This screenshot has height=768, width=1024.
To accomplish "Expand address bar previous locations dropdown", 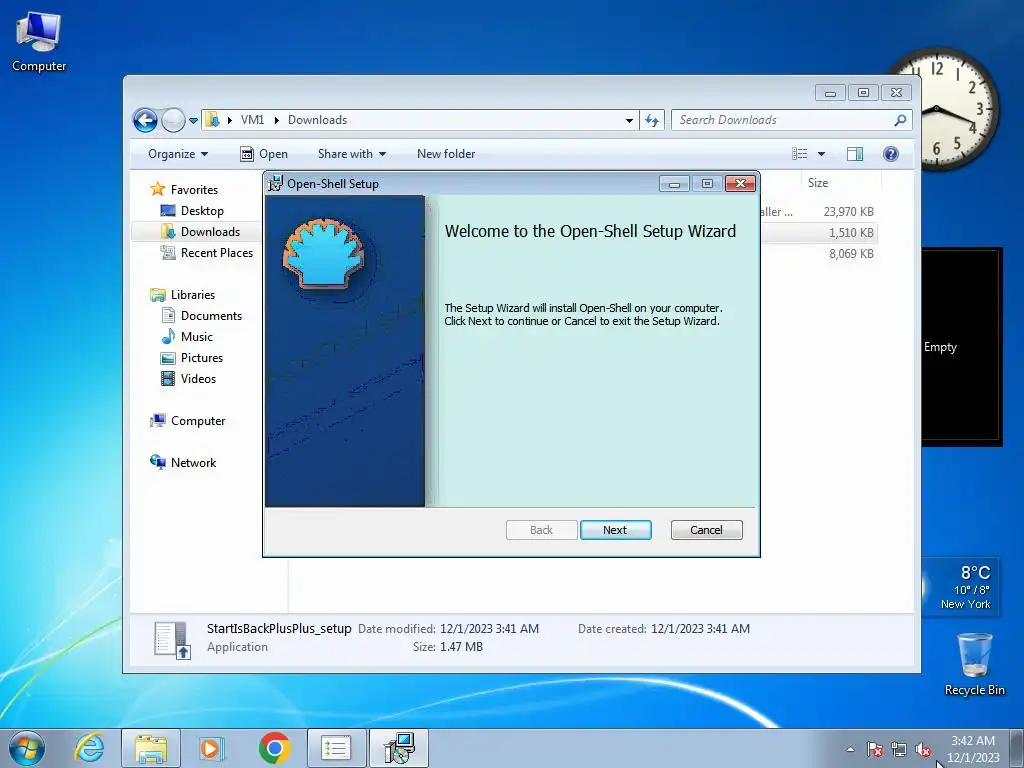I will 629,120.
